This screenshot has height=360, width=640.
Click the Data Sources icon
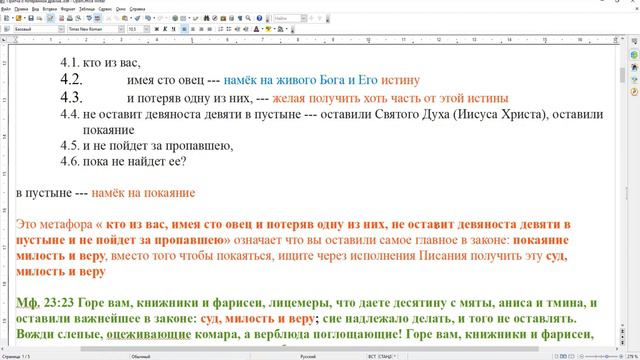tap(231, 18)
